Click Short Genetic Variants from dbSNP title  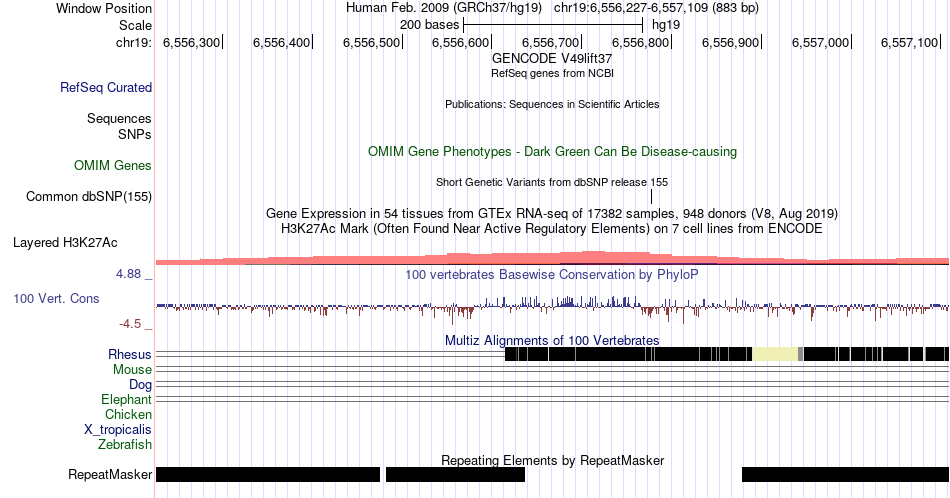click(552, 182)
